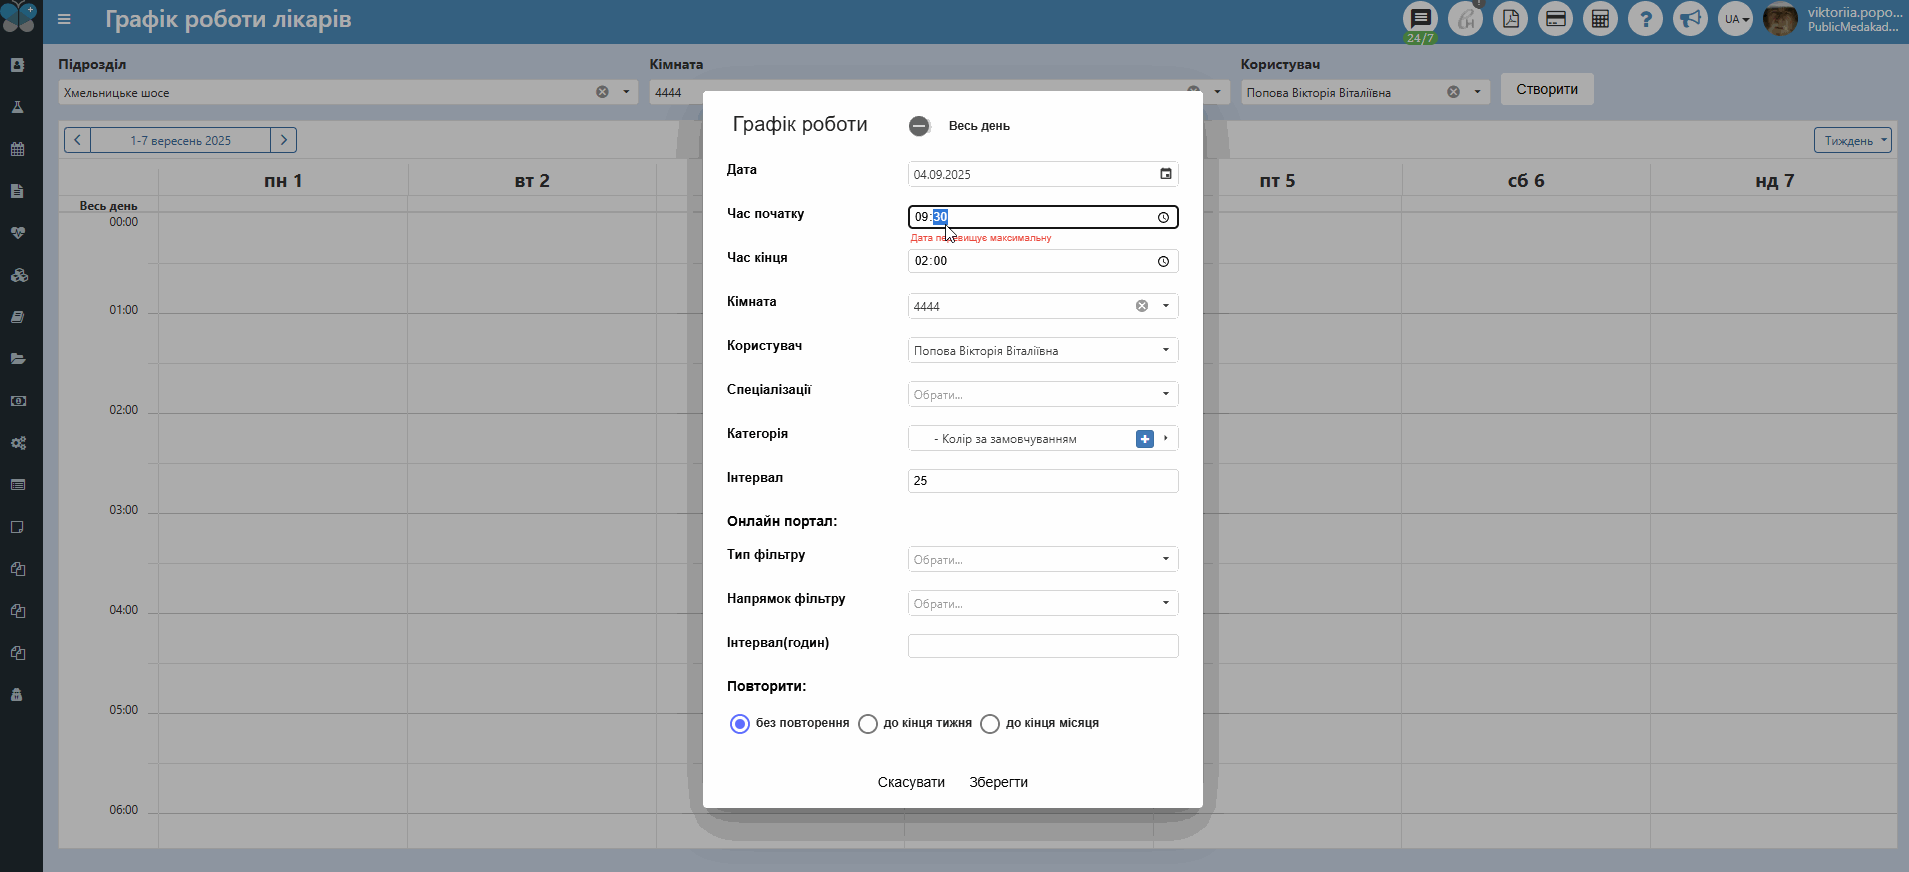Click the Час кінця 02:00 field

pos(1043,261)
